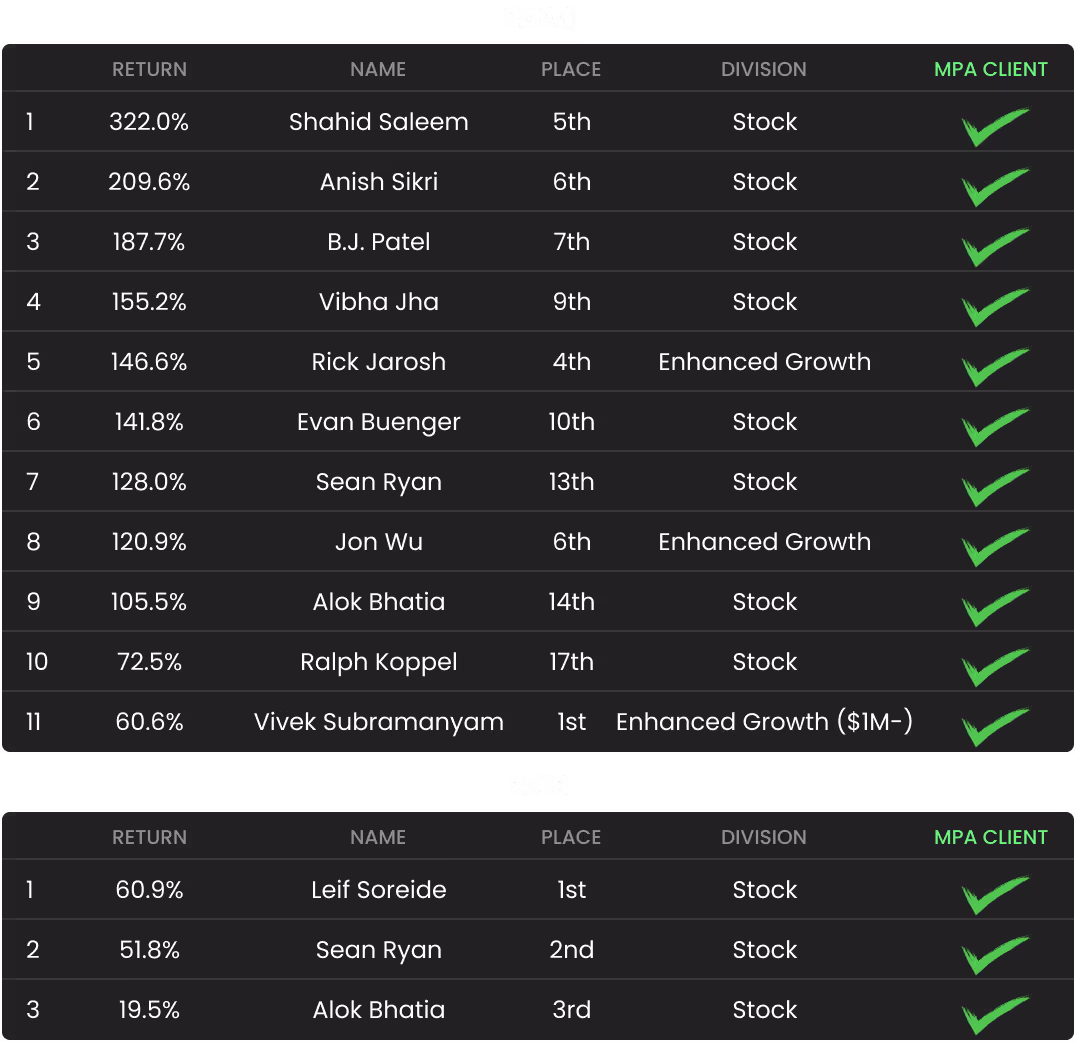This screenshot has width=1076, height=1050.
Task: Click the 2020 MPA CLIENT column header
Action: pos(990,70)
